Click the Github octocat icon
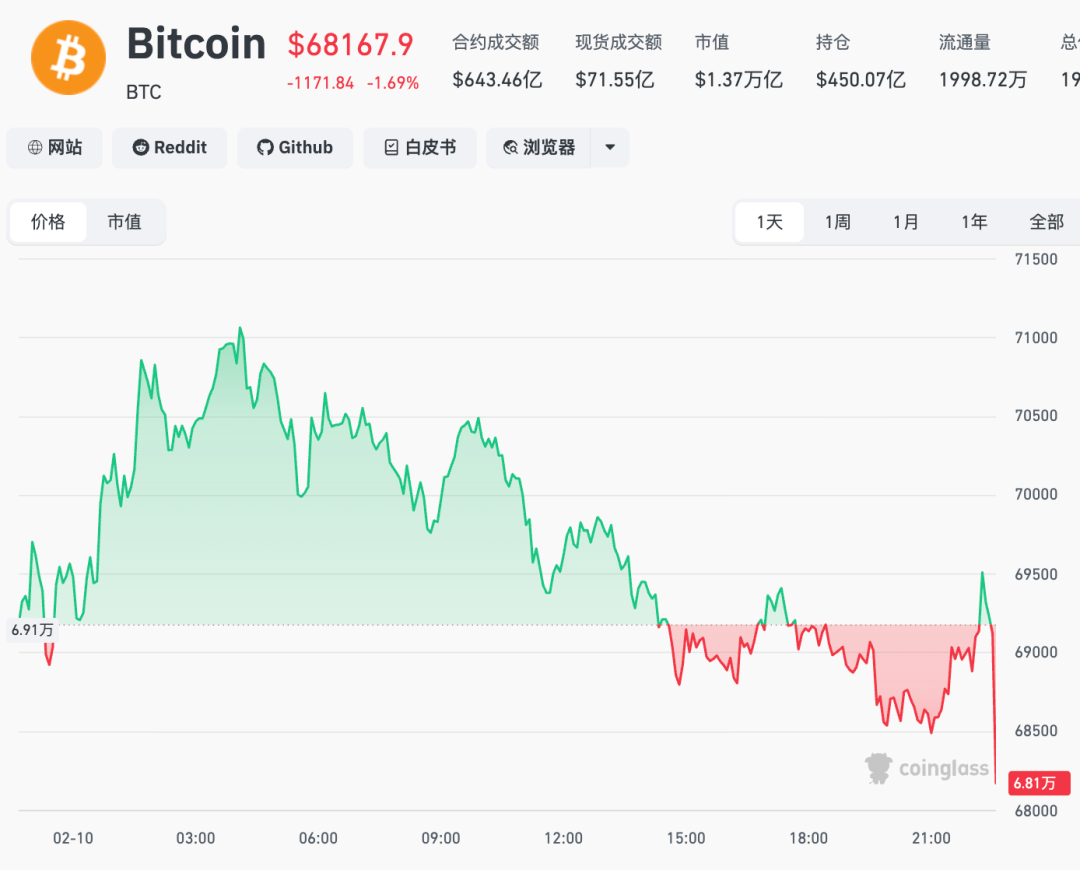The height and width of the screenshot is (870, 1080). pos(265,148)
